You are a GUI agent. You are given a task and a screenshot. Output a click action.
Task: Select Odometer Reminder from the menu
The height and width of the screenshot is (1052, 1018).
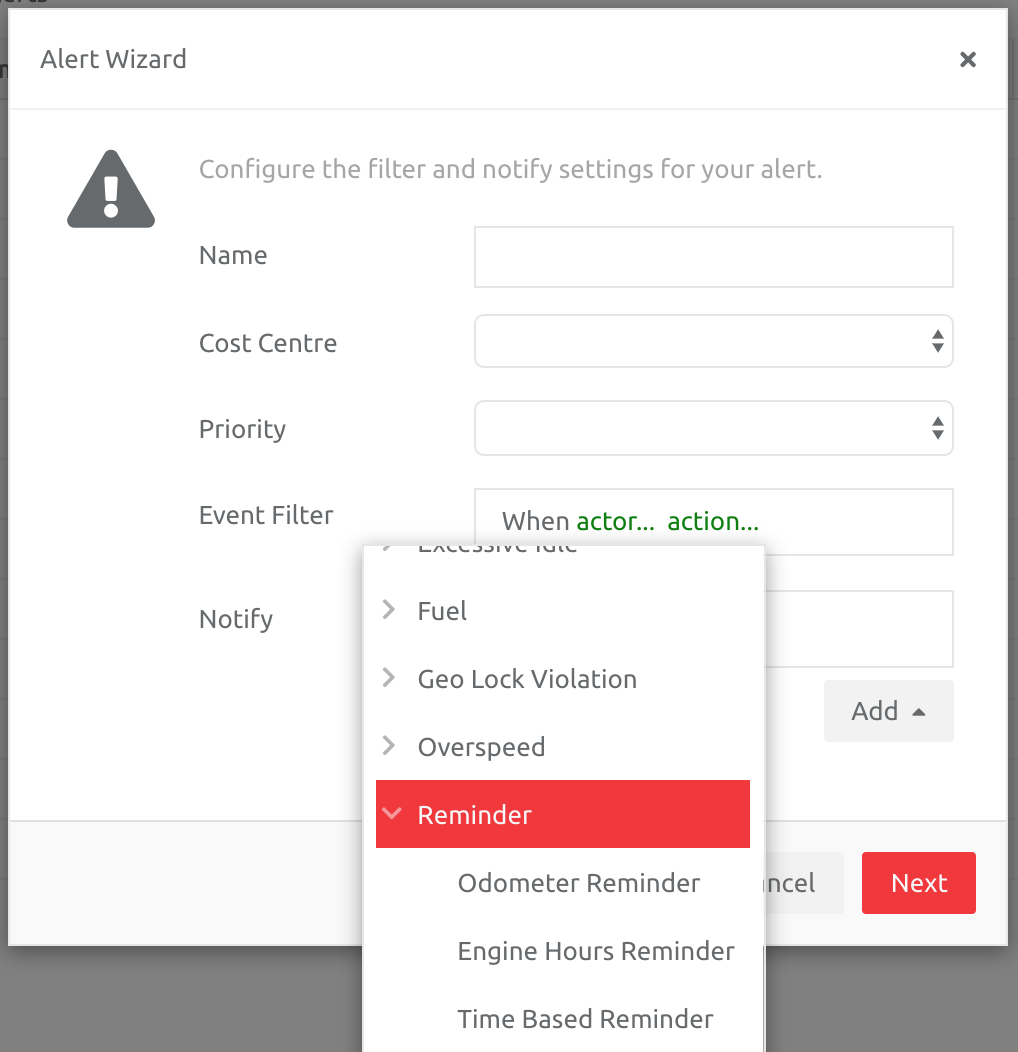tap(579, 883)
